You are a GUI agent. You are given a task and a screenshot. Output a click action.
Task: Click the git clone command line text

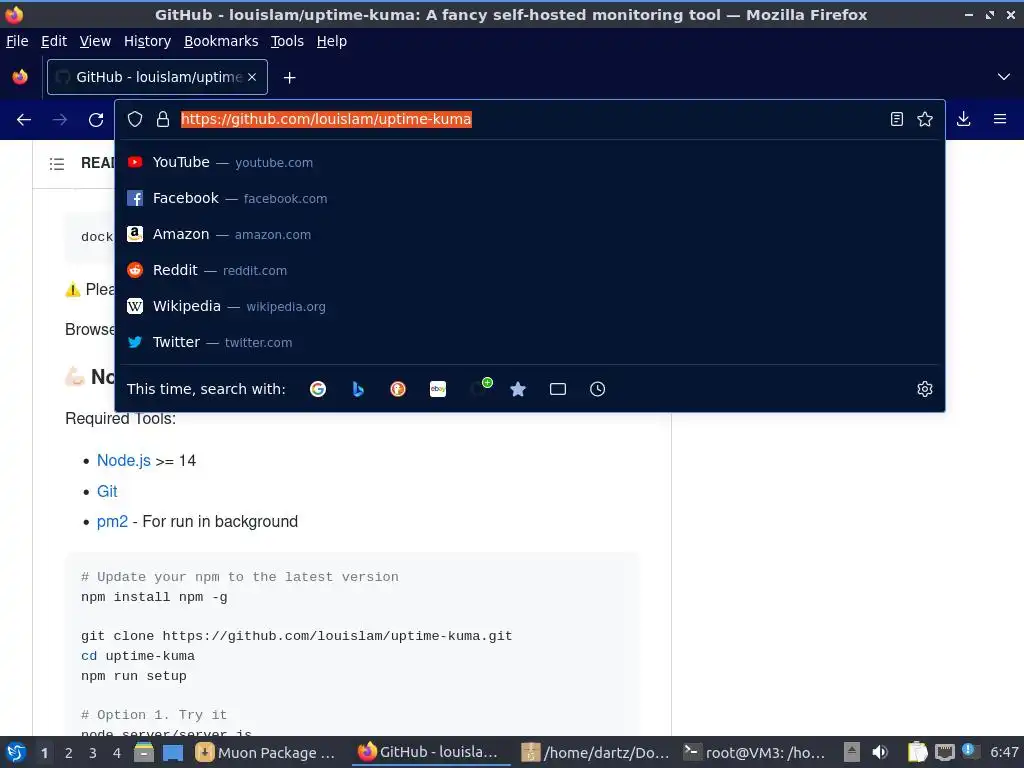(x=296, y=636)
